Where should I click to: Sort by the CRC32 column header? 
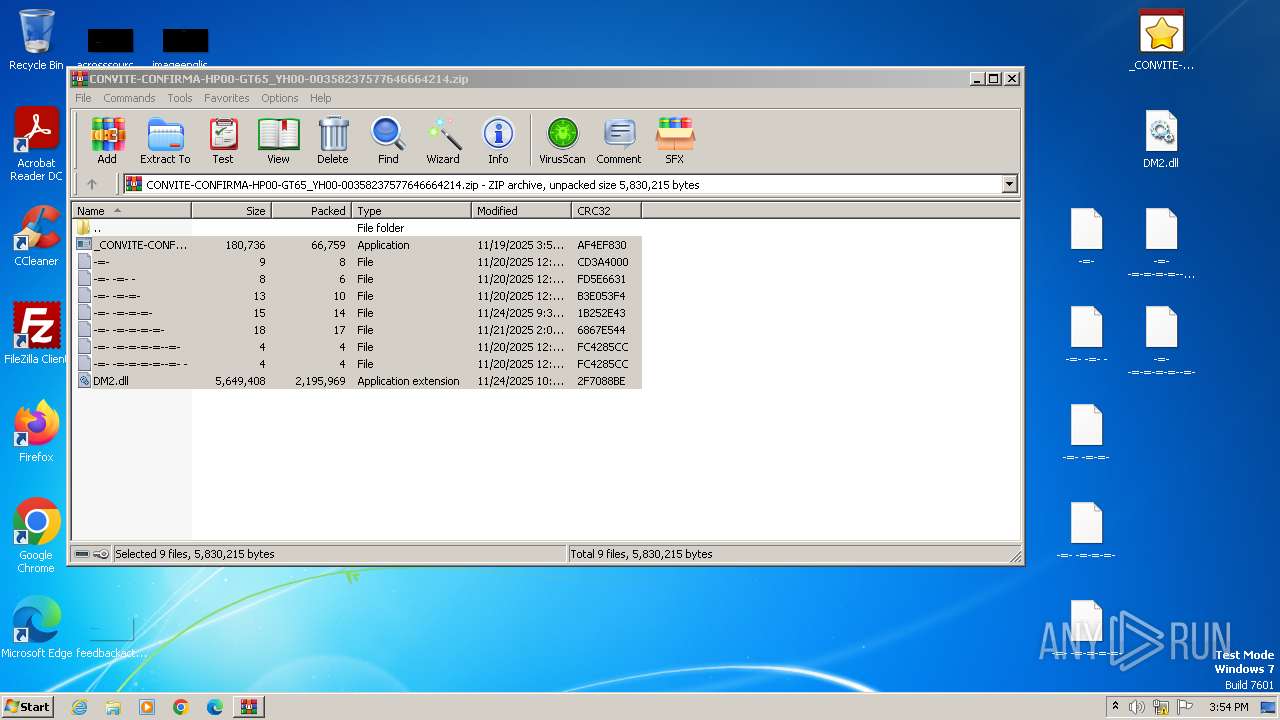(x=606, y=210)
